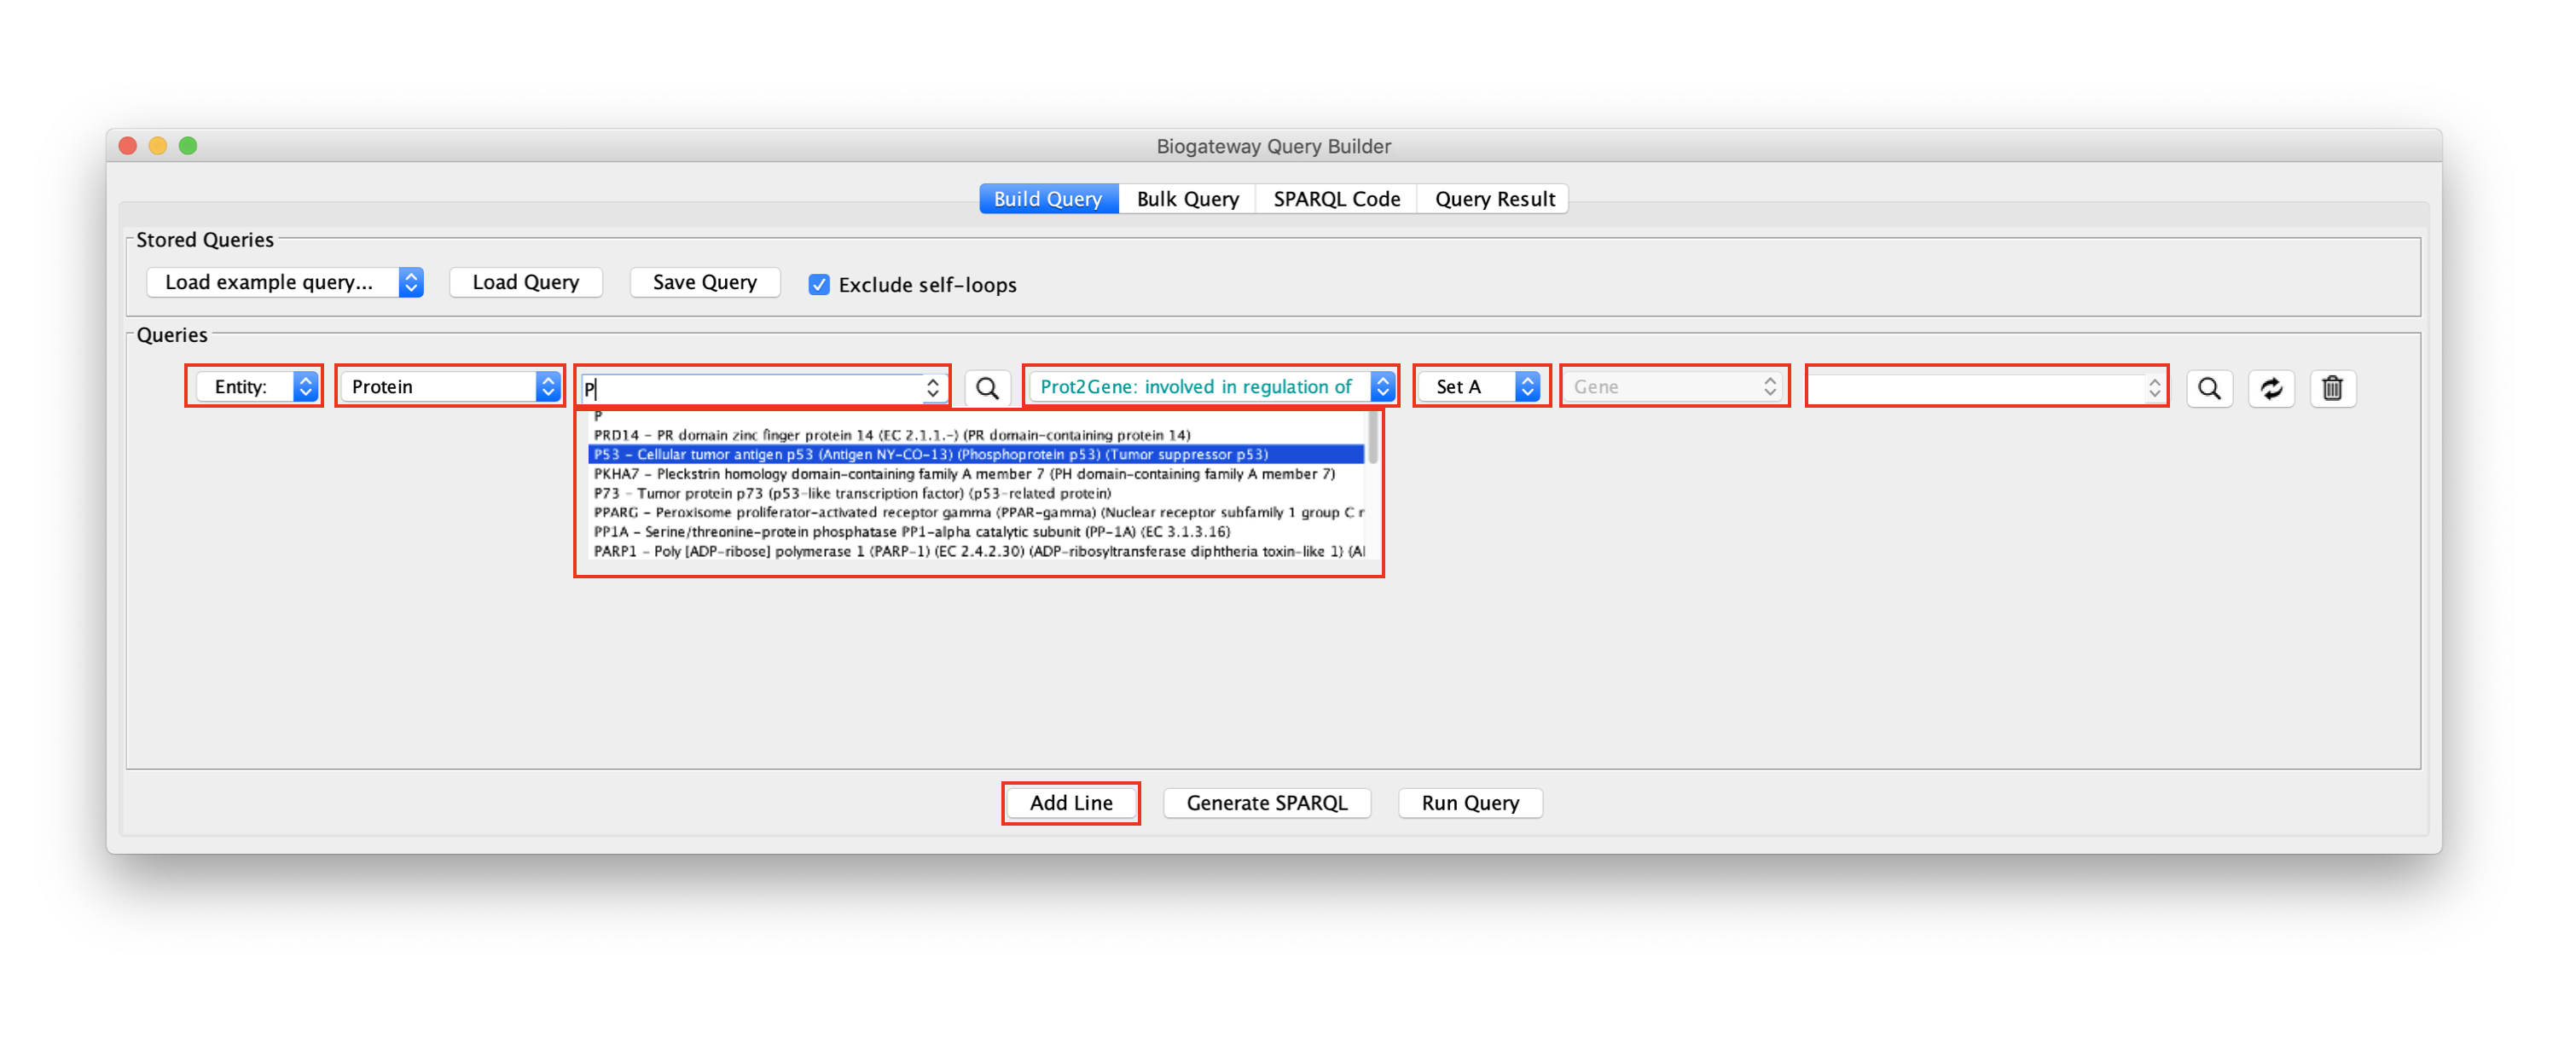2576x1044 pixels.
Task: Click the stepper arrows of the protein search combo box
Action: click(932, 388)
